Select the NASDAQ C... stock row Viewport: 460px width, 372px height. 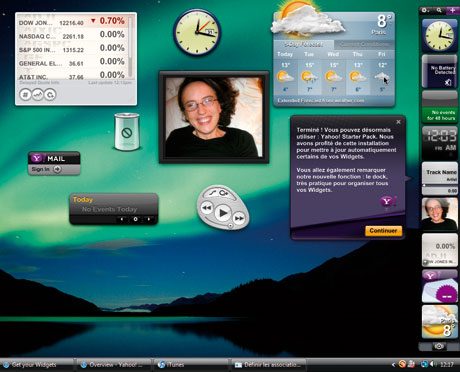click(x=72, y=35)
